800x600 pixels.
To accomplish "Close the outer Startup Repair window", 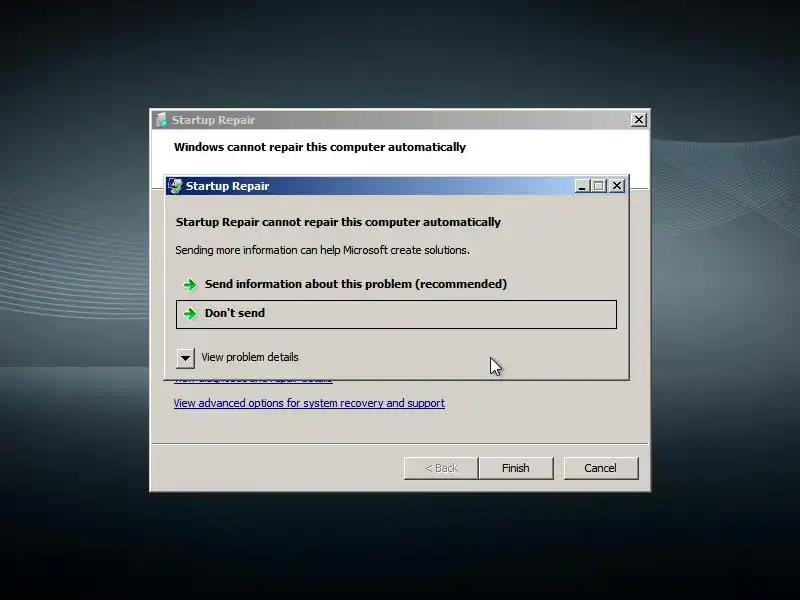I will coord(638,120).
